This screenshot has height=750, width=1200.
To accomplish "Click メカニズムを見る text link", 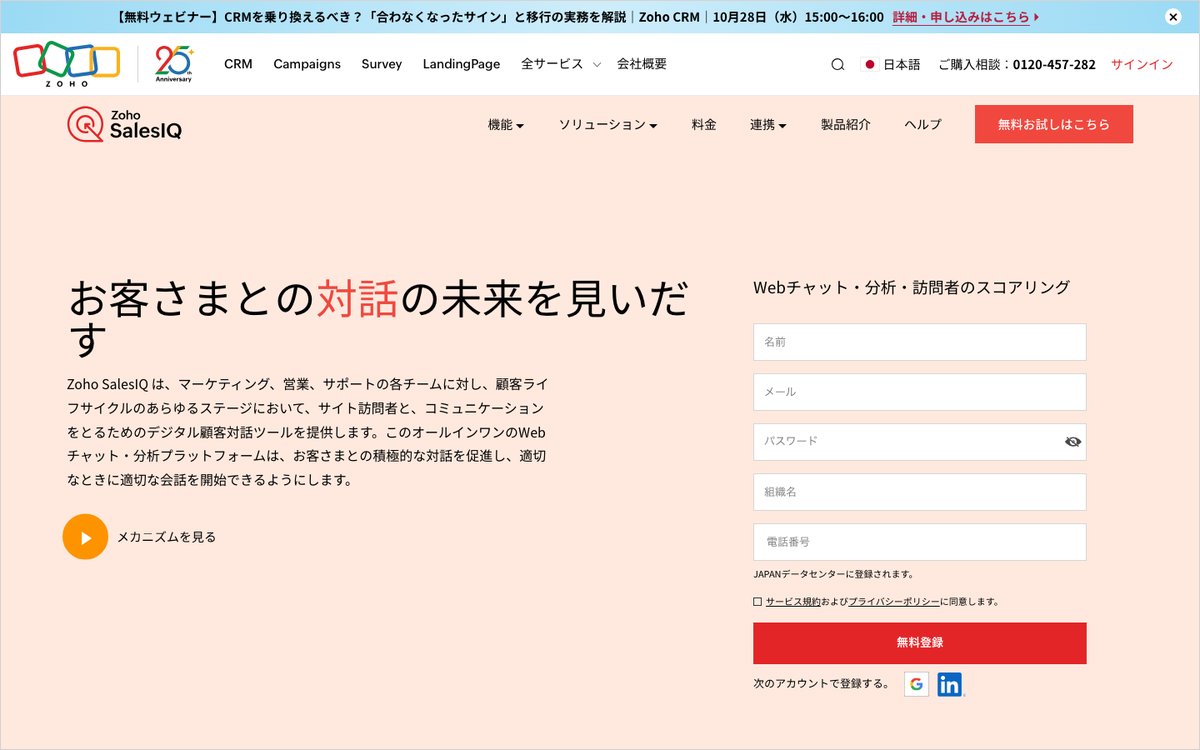I will click(x=166, y=537).
